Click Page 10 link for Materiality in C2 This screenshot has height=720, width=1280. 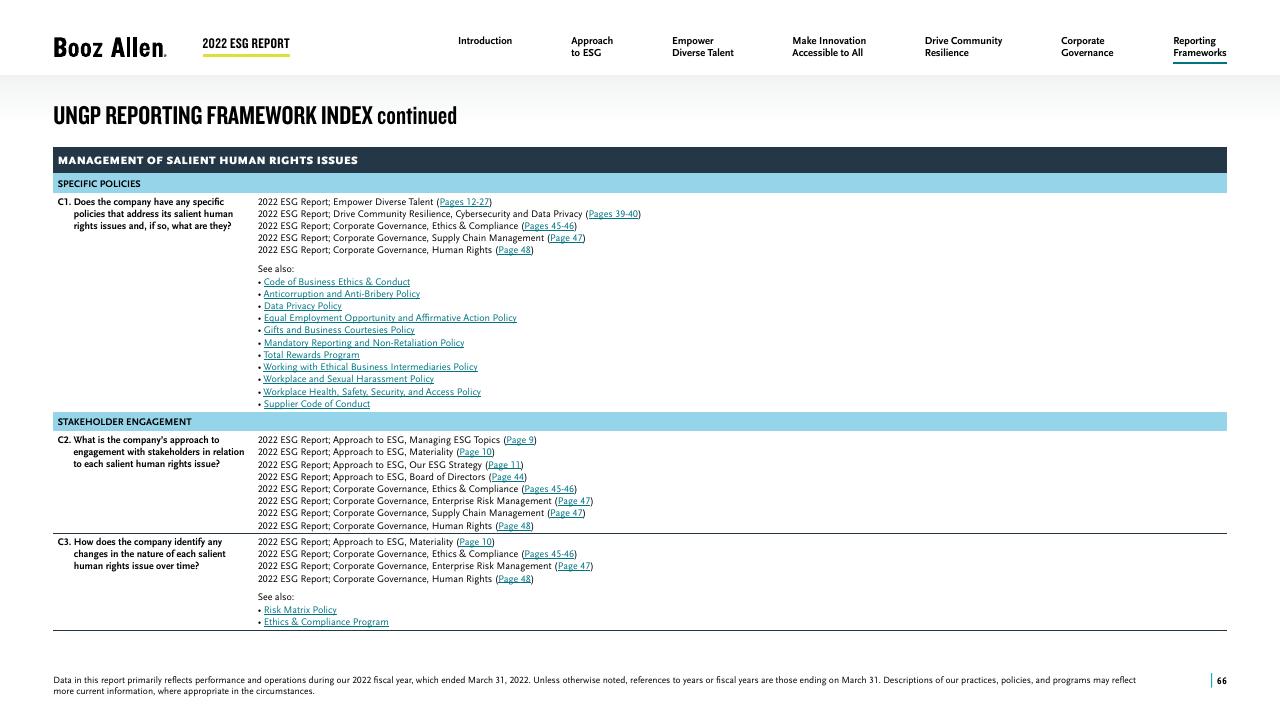(475, 452)
